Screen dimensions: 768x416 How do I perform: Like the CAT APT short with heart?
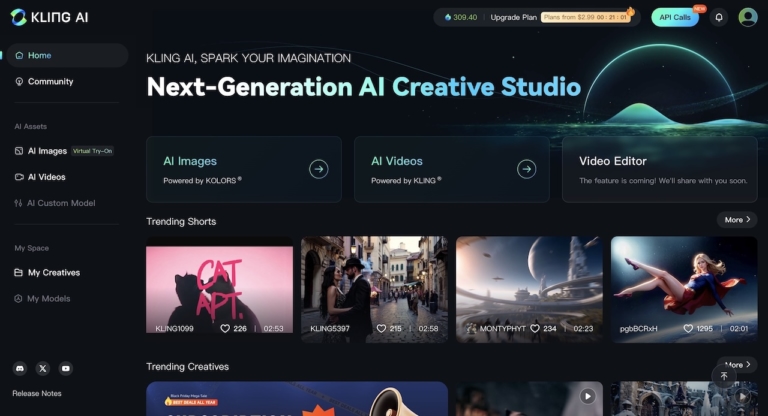point(225,328)
